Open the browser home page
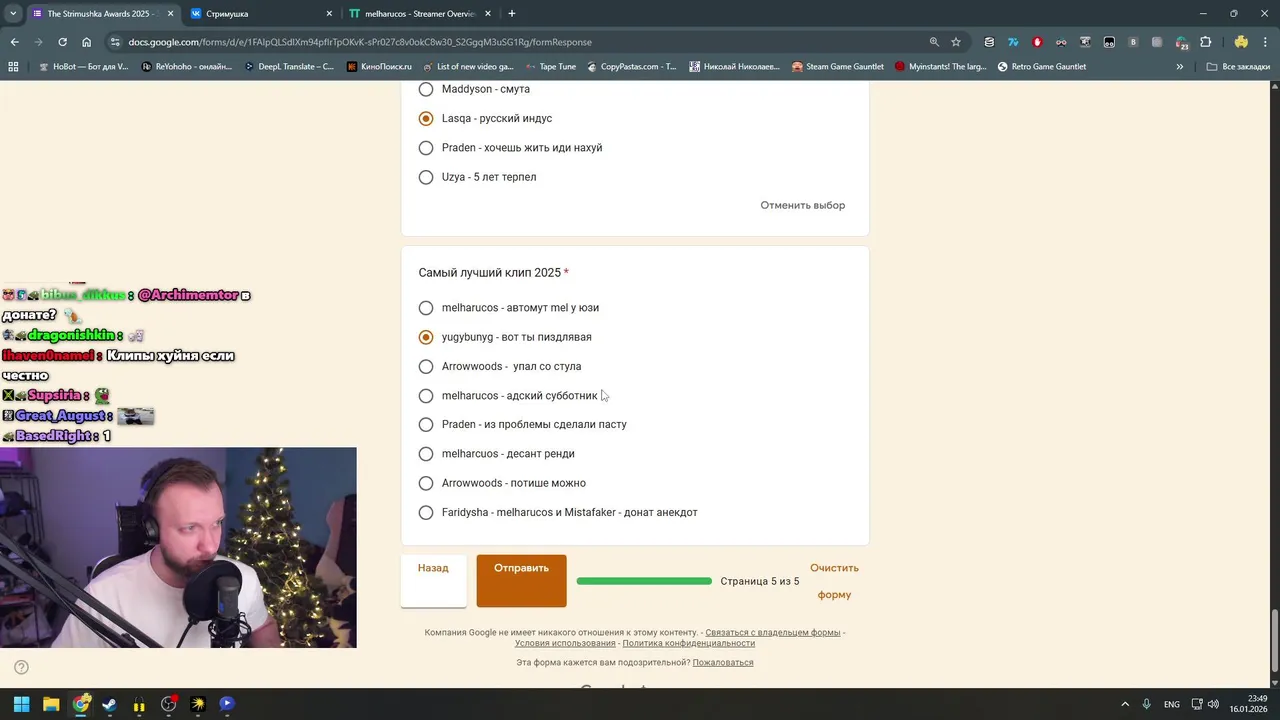The width and height of the screenshot is (1280, 720). pos(87,42)
